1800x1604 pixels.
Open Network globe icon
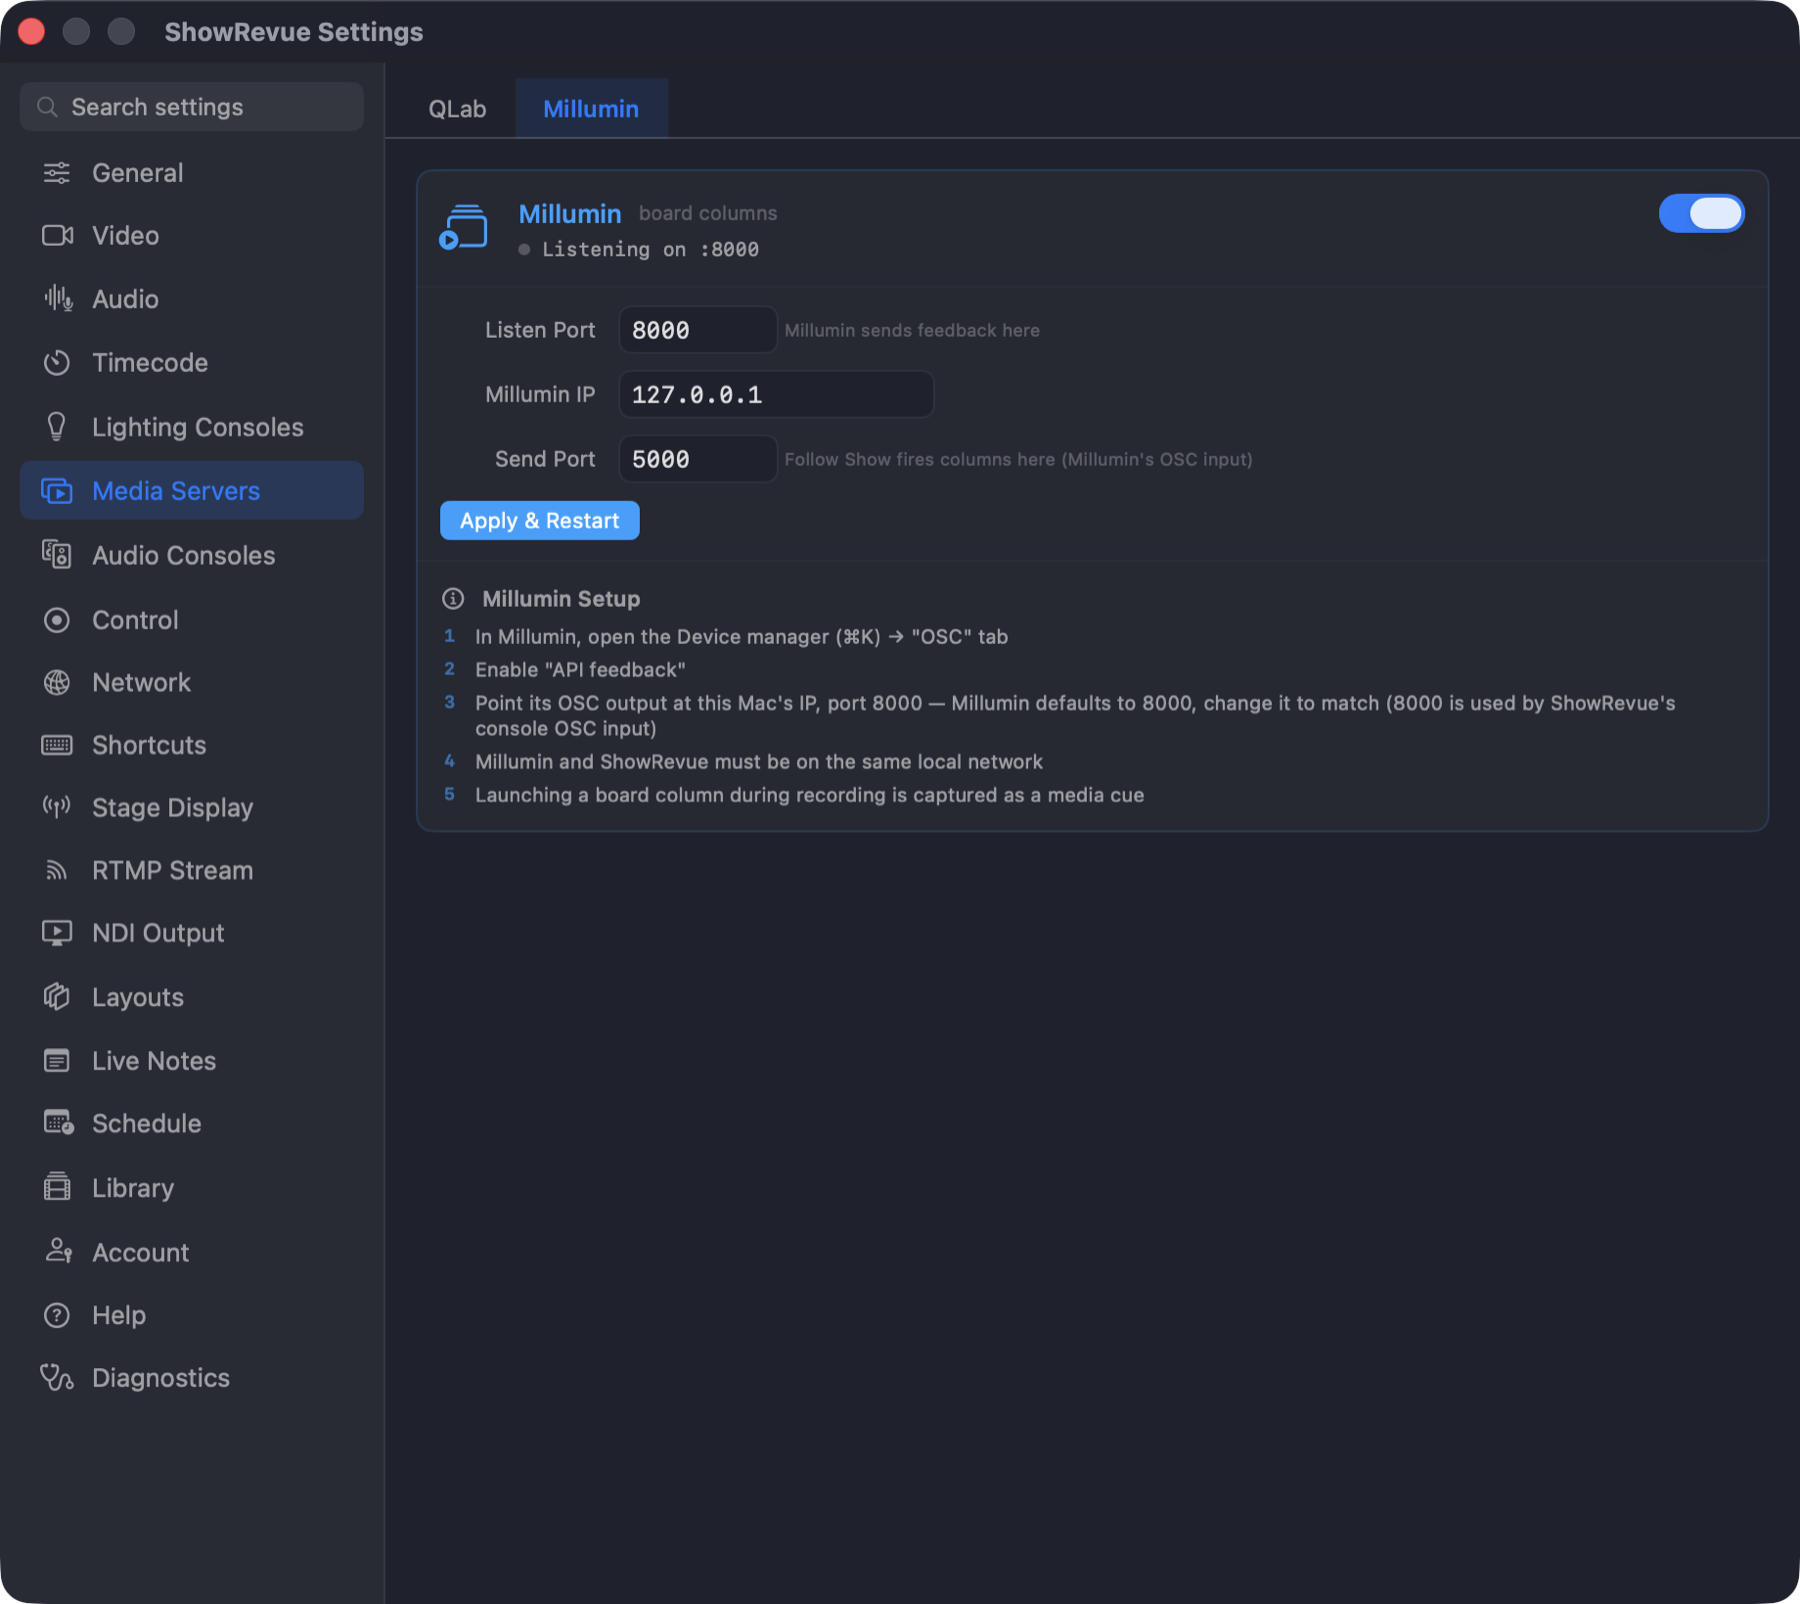point(57,683)
